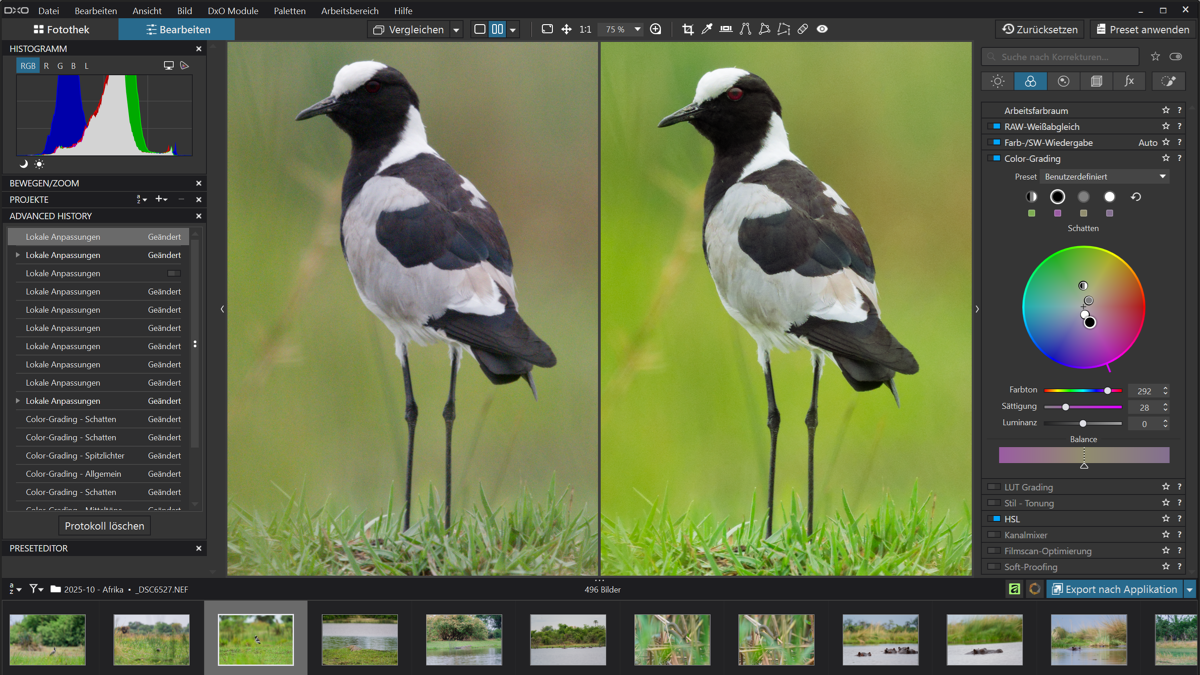Select the Schatten black circle
Viewport: 1200px width, 675px height.
click(x=1057, y=197)
